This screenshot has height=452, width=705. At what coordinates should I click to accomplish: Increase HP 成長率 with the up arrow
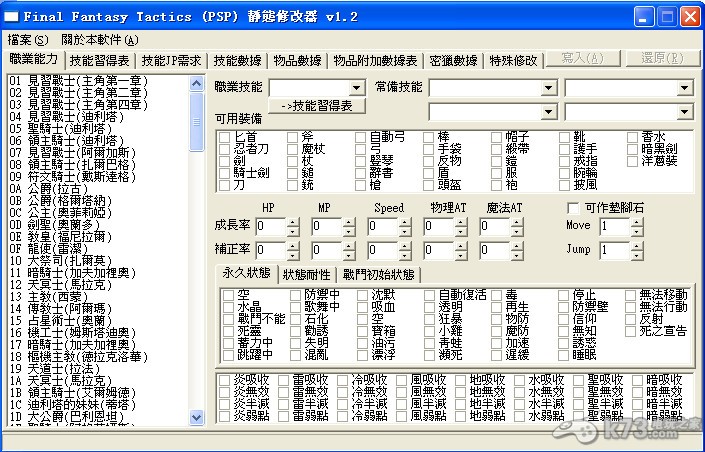click(x=293, y=222)
